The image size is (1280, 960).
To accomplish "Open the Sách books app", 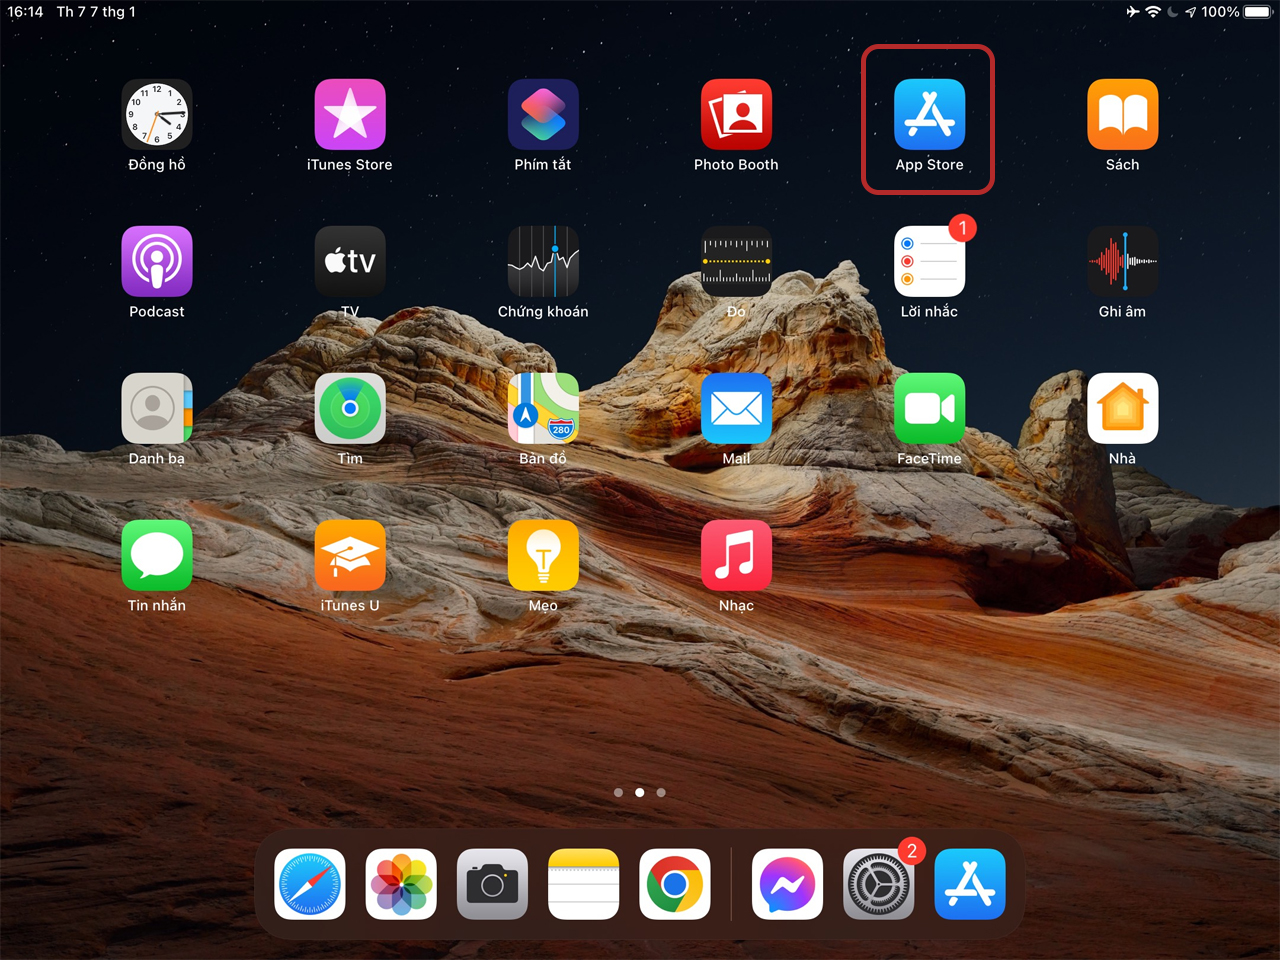I will point(1122,114).
